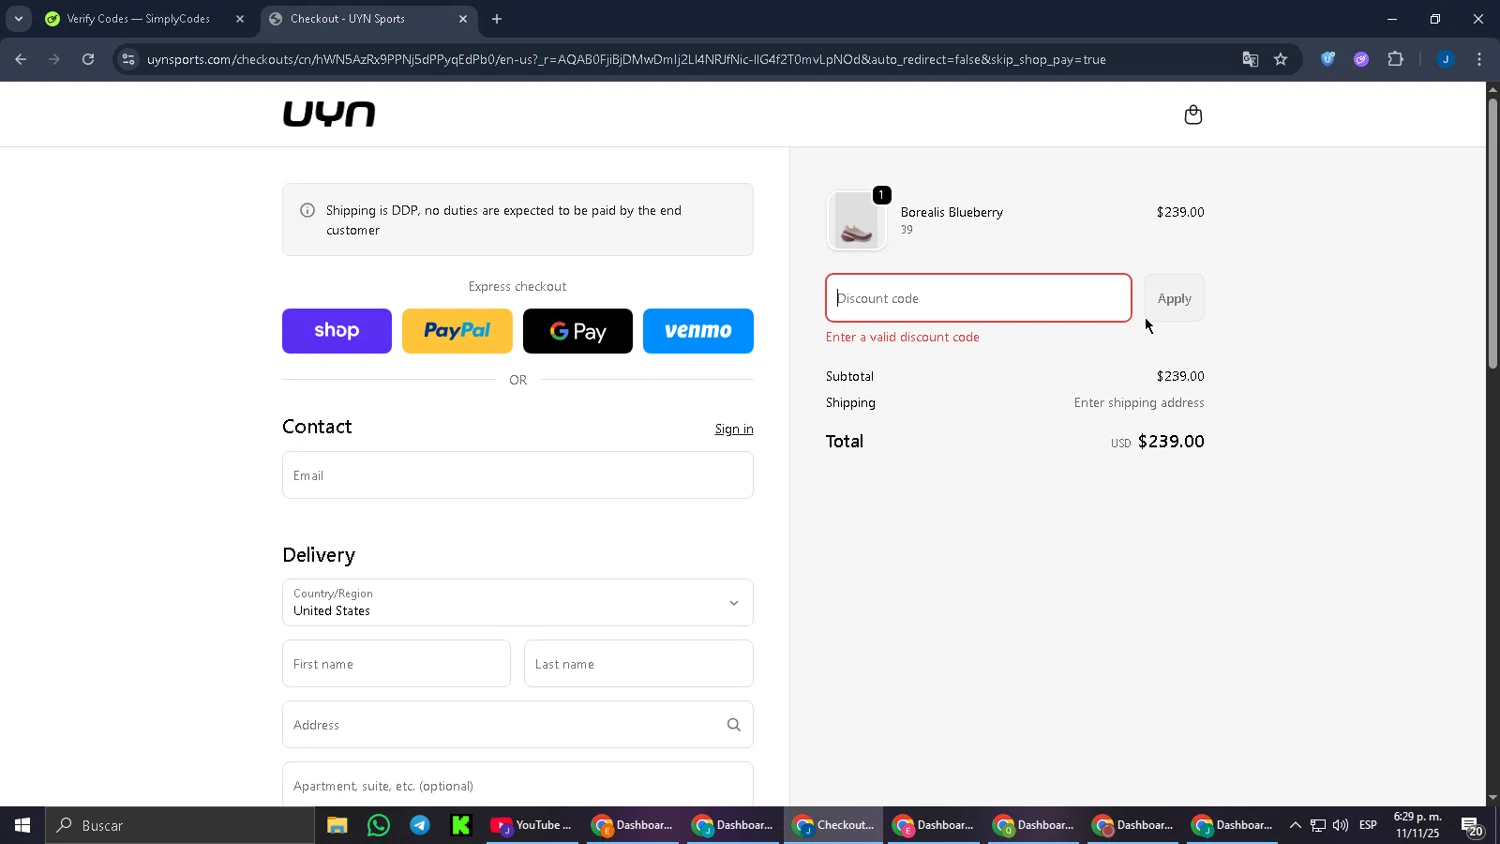Focus the Address input field

(518, 725)
